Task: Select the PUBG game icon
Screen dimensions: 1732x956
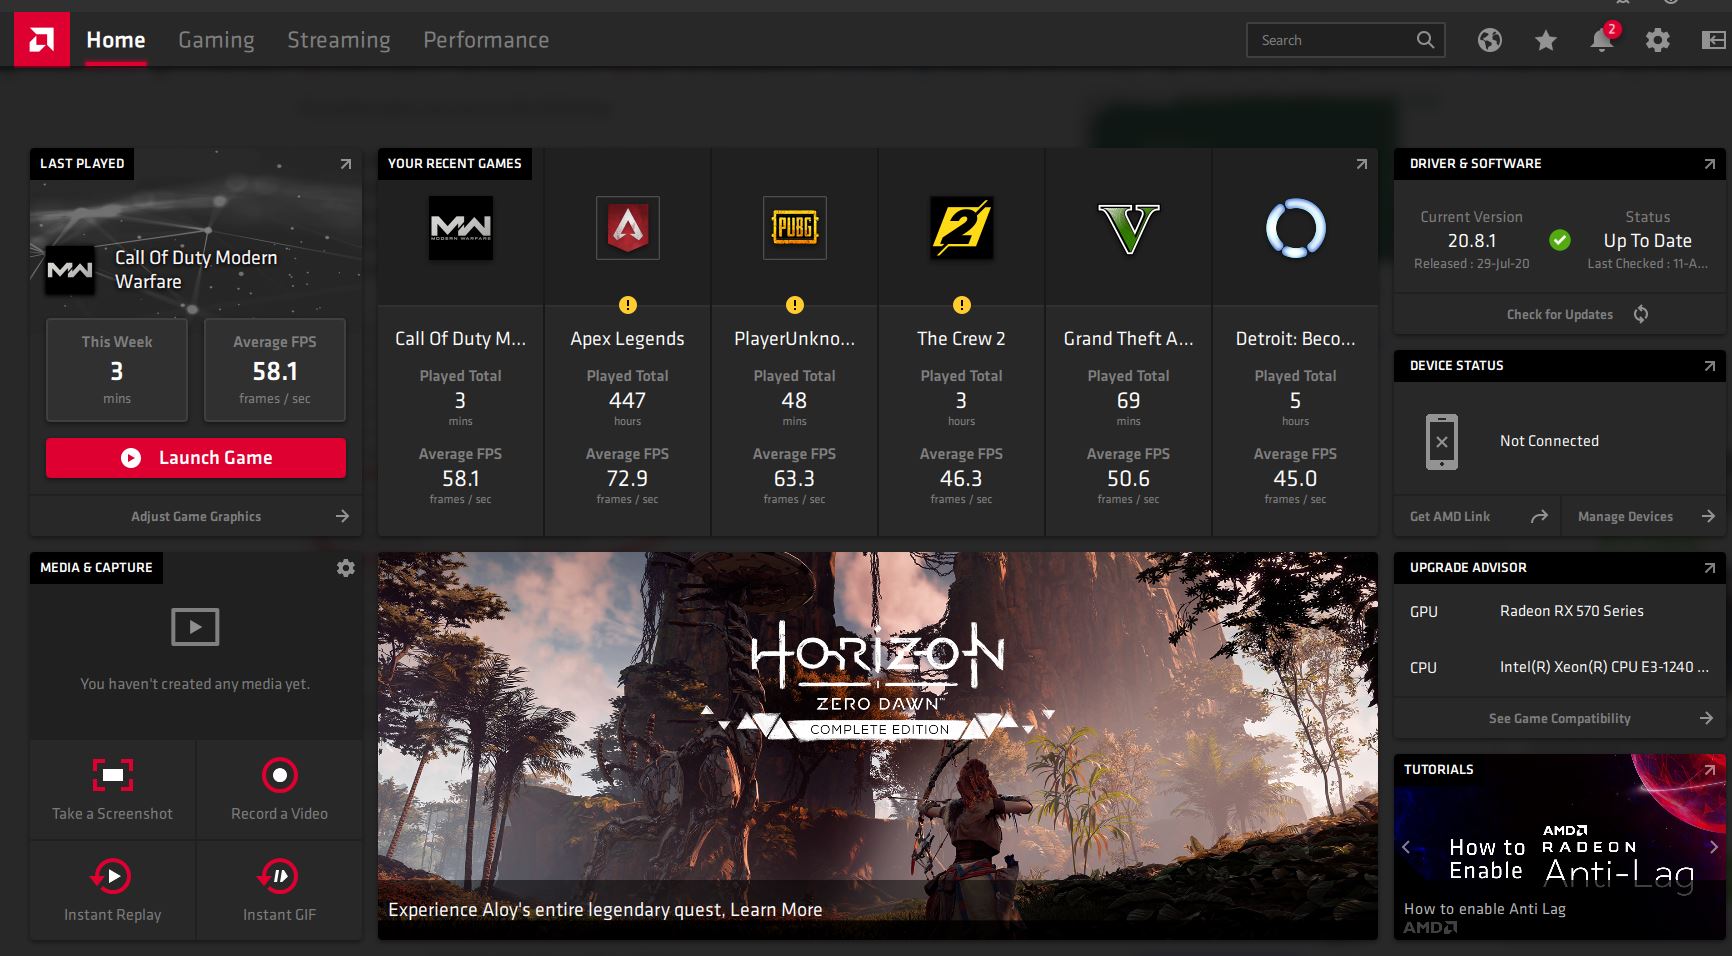Action: (x=795, y=228)
